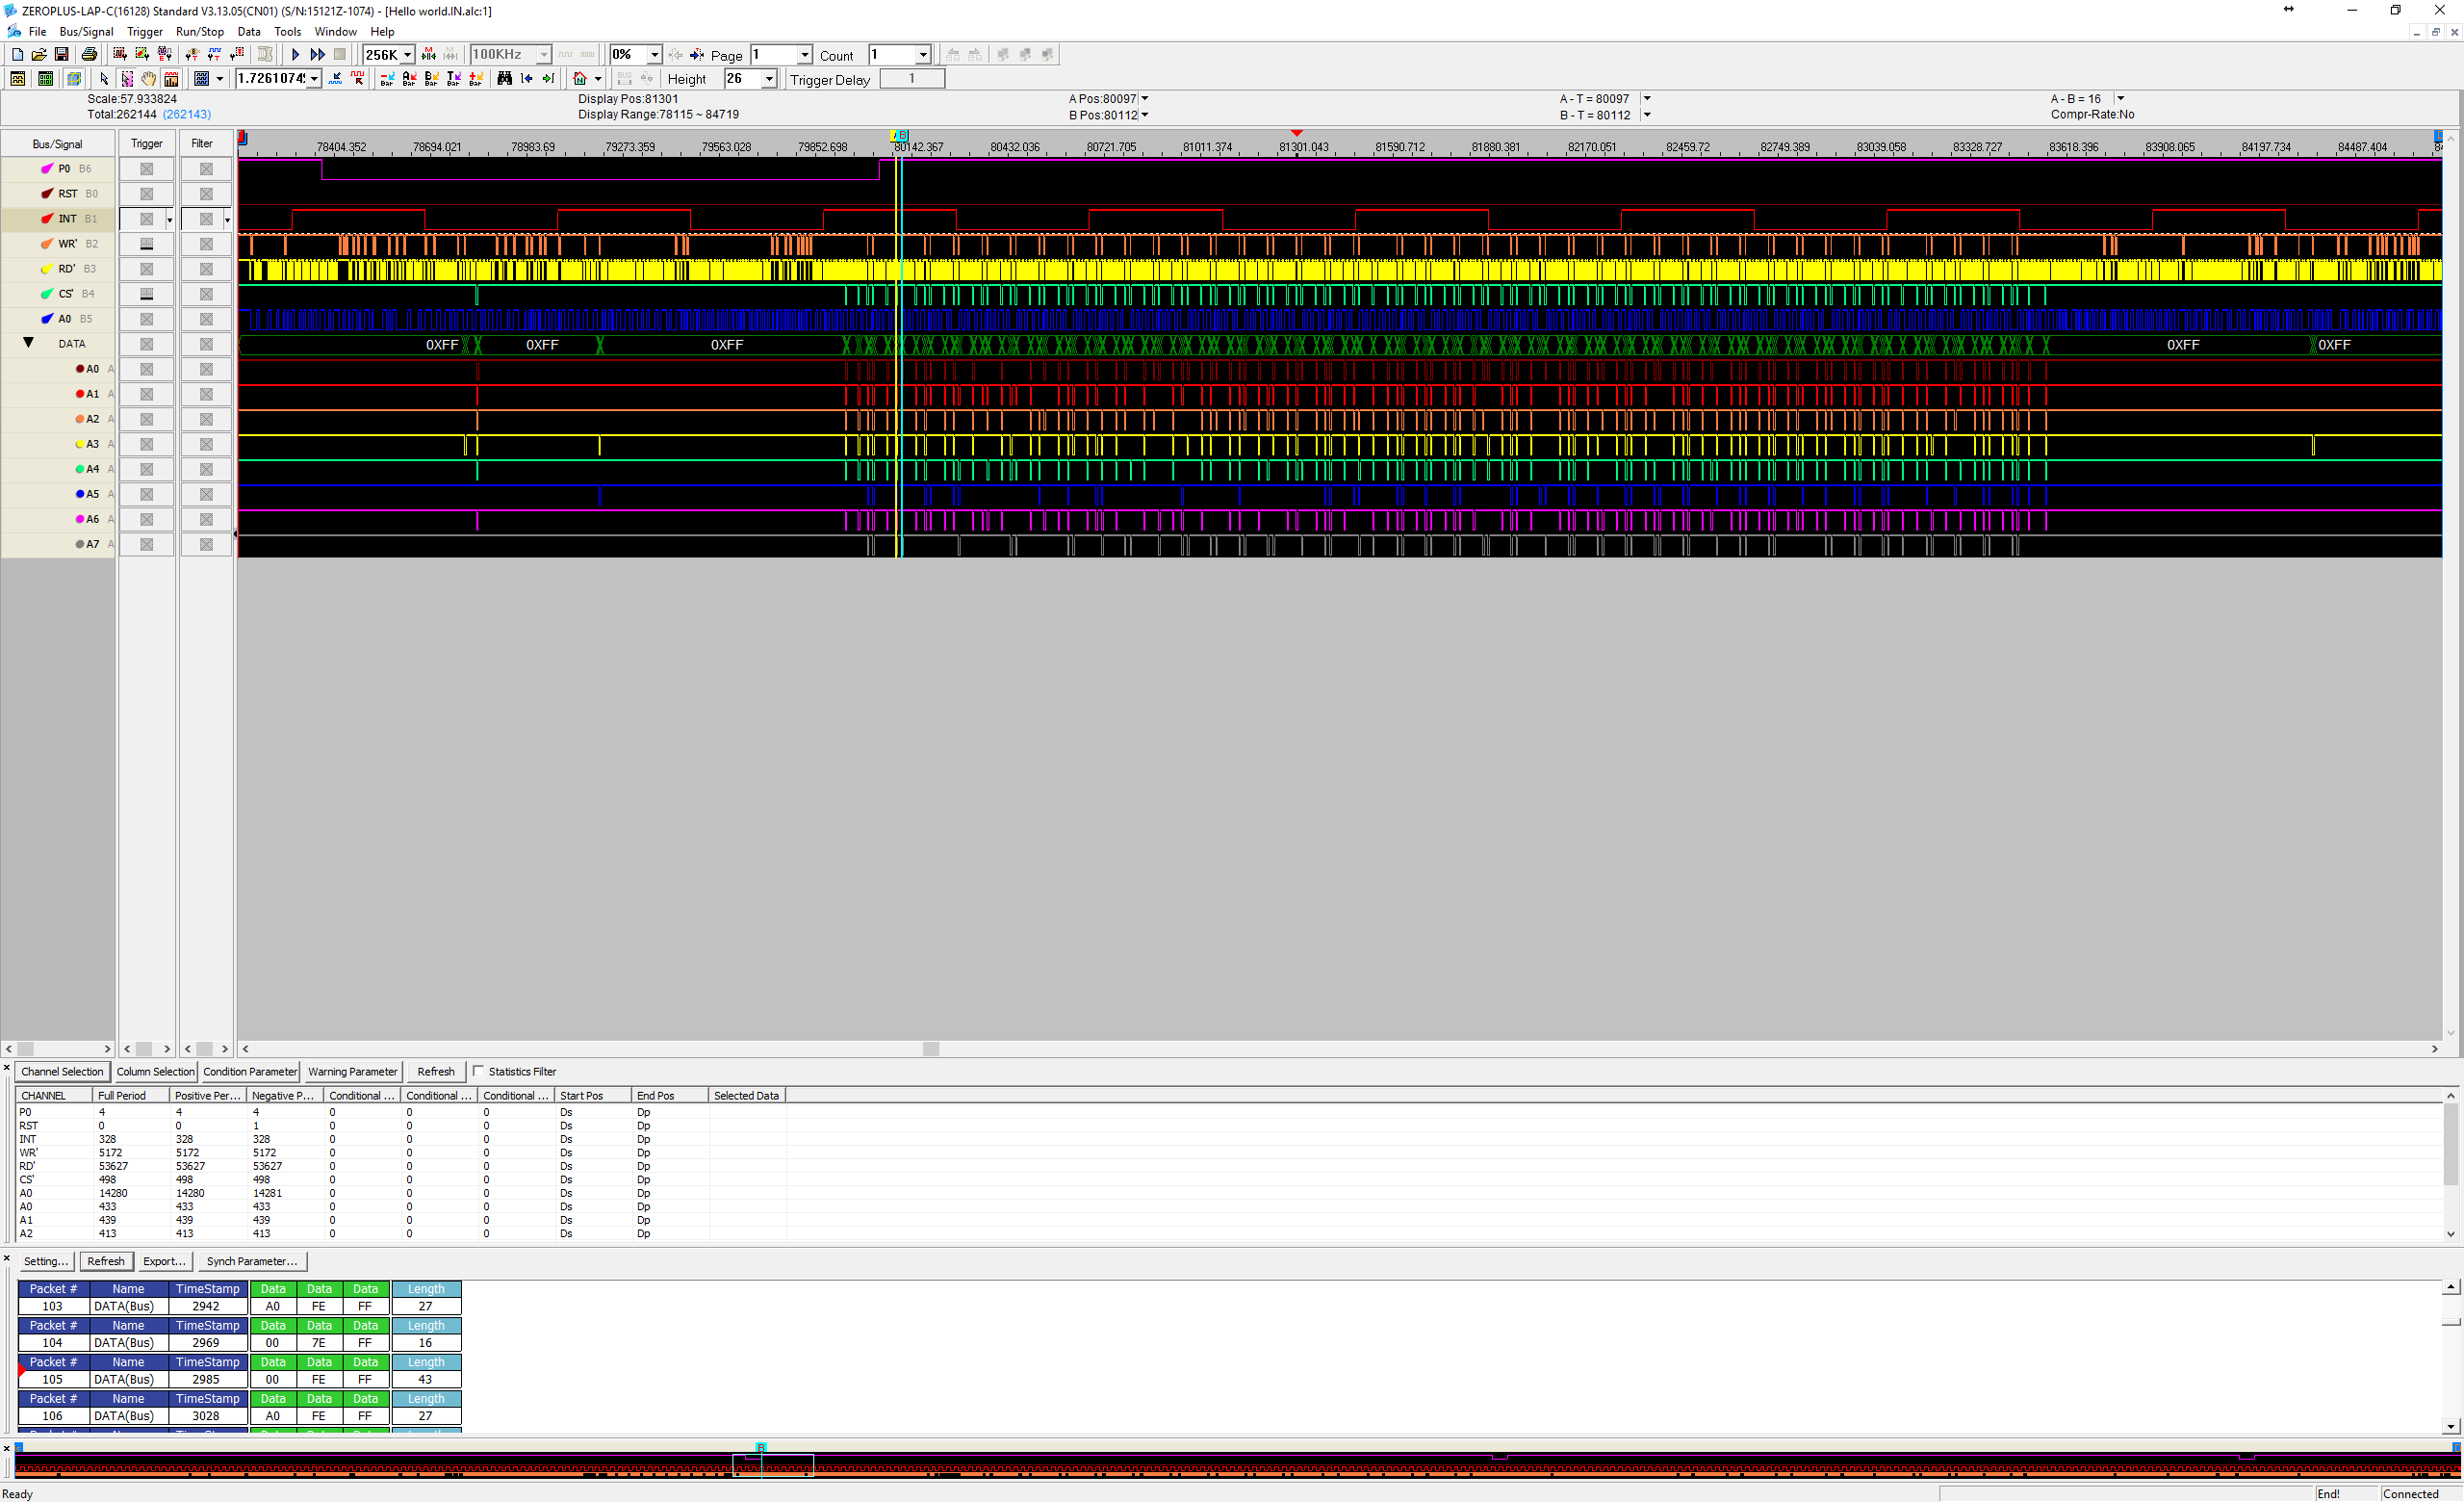Click the Save file icon

[61, 55]
